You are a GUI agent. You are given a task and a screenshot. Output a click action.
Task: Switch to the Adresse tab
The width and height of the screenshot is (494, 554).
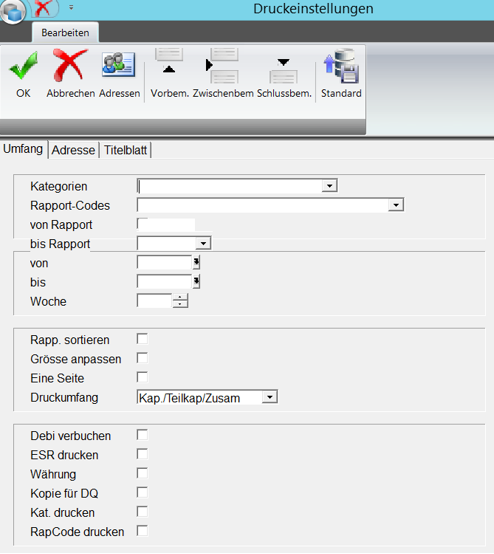coord(73,150)
